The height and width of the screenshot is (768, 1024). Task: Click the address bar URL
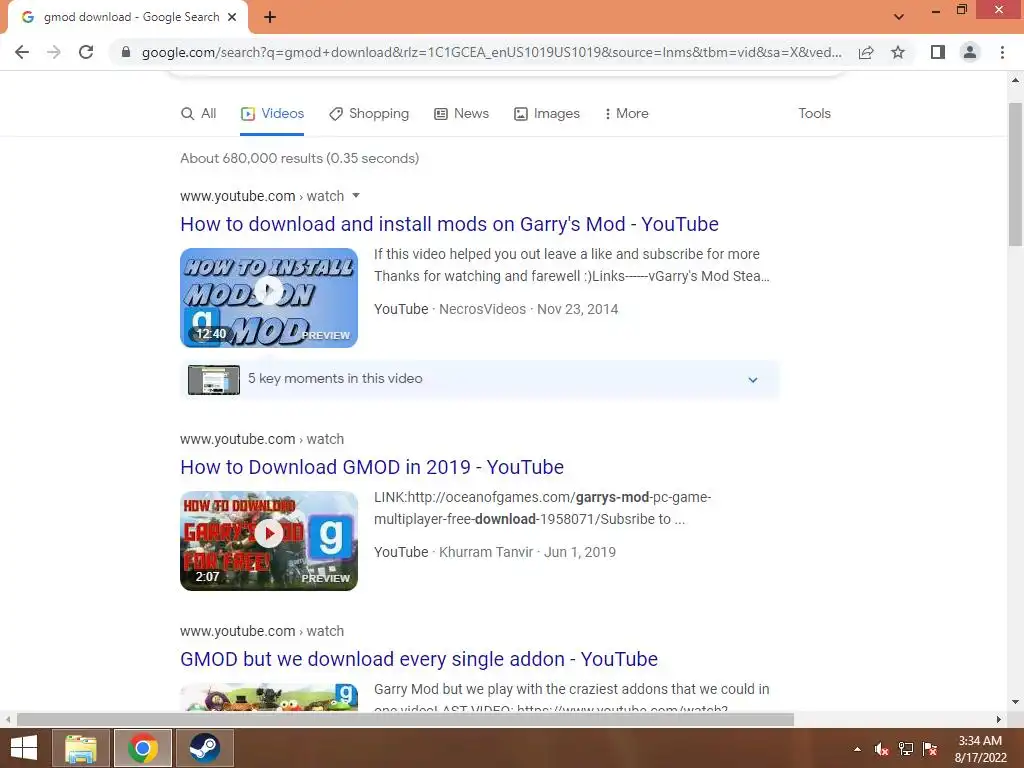(x=491, y=52)
